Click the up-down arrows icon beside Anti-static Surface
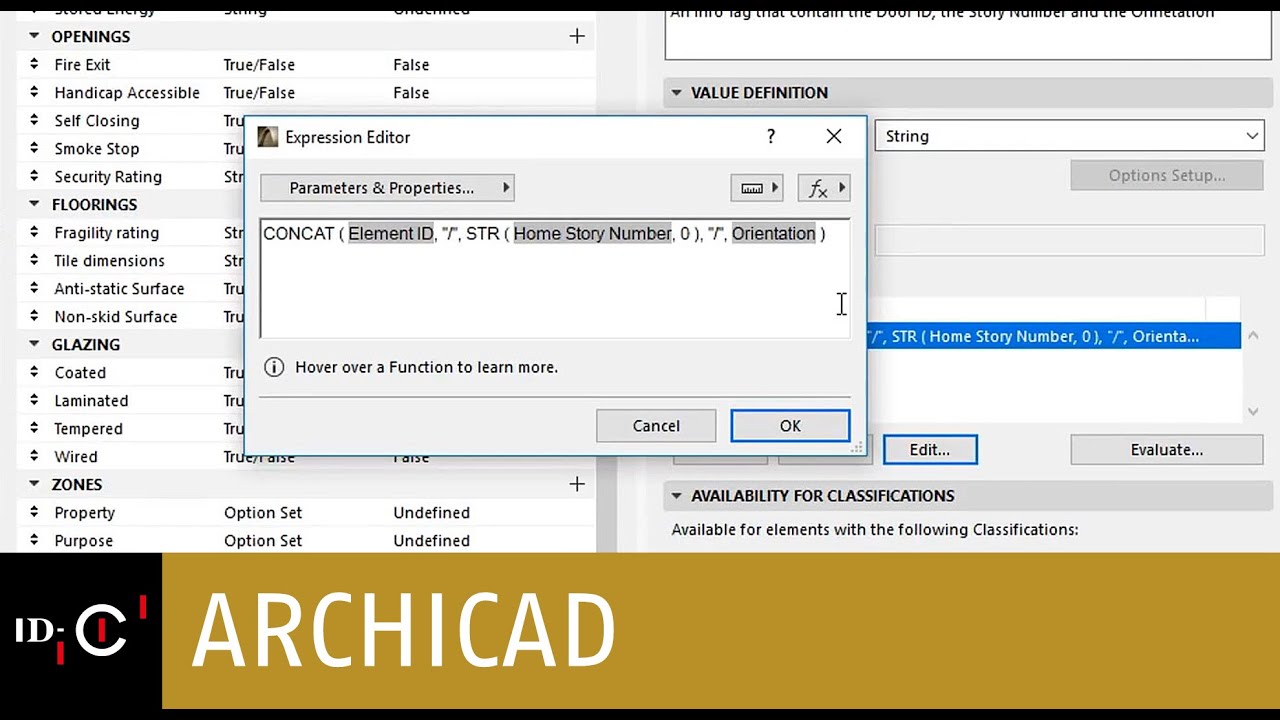Image resolution: width=1280 pixels, height=720 pixels. pos(33,288)
